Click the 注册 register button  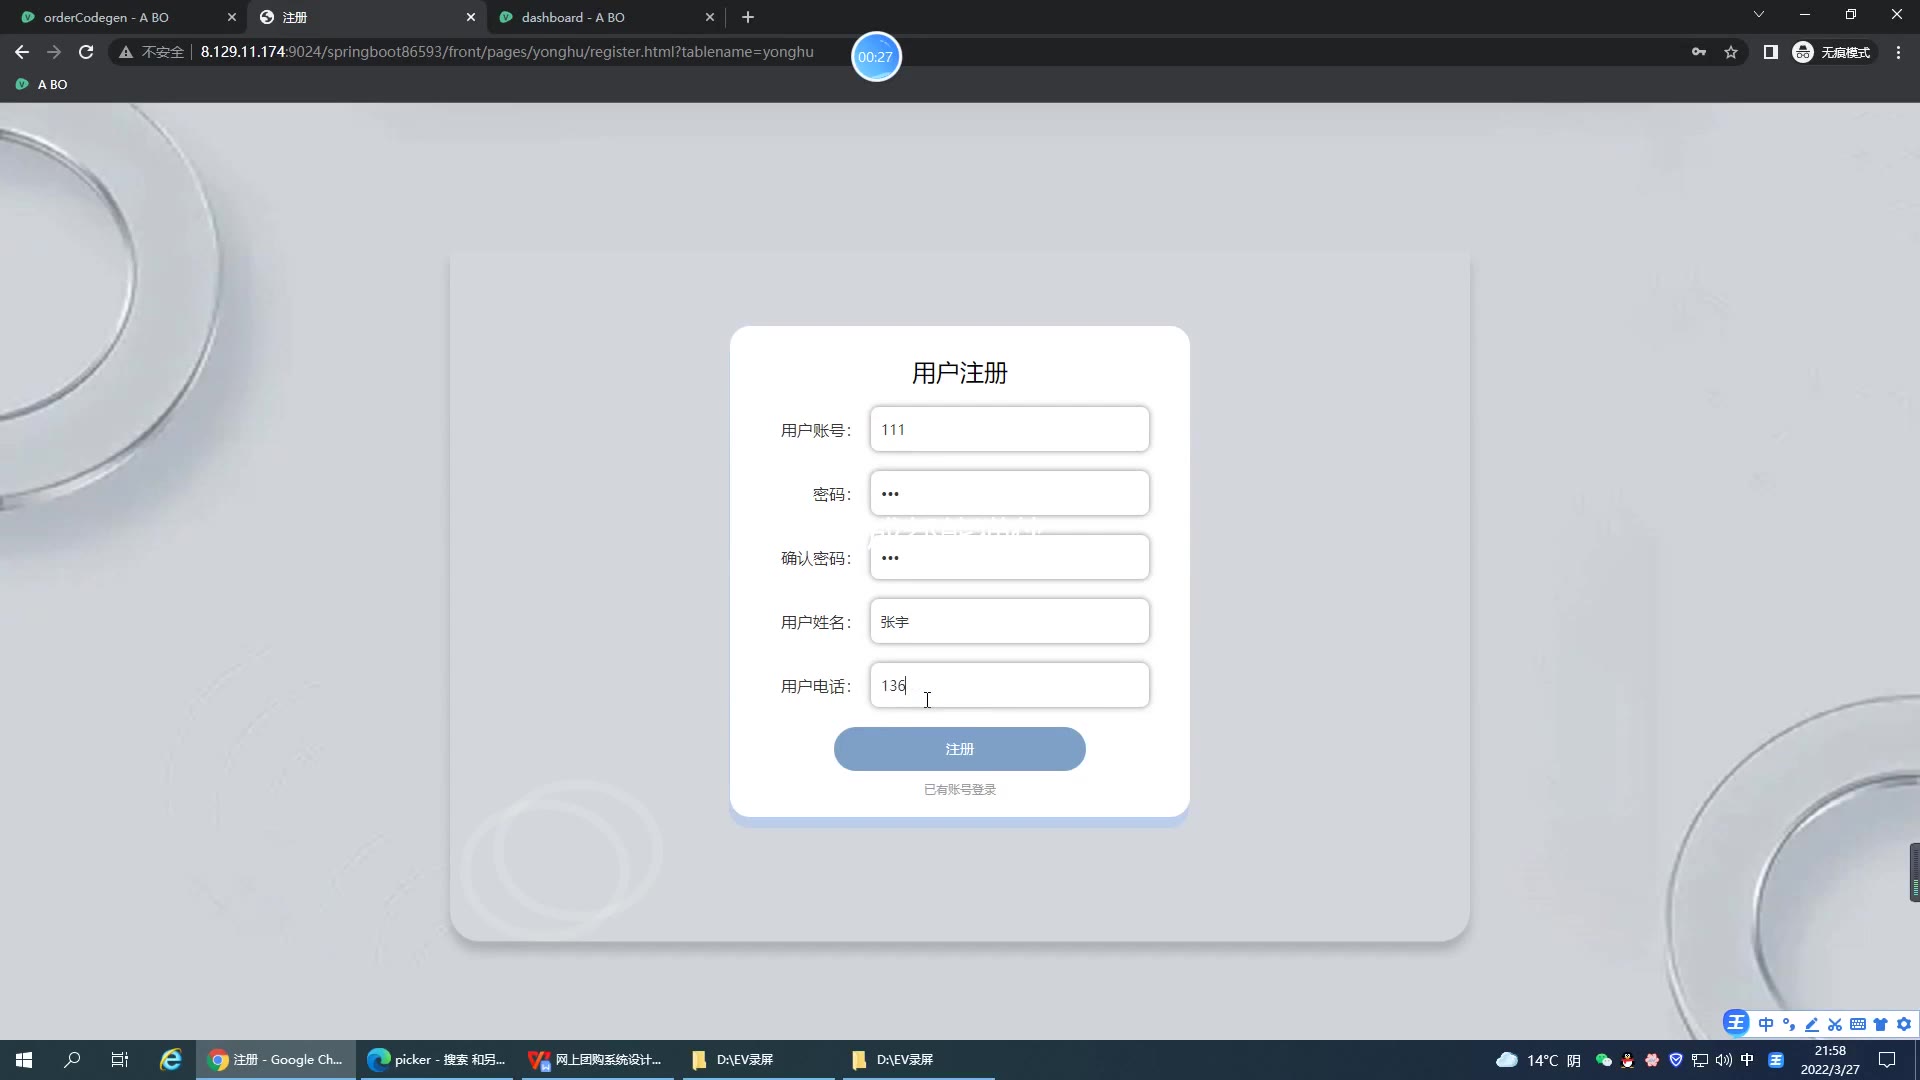(x=959, y=749)
